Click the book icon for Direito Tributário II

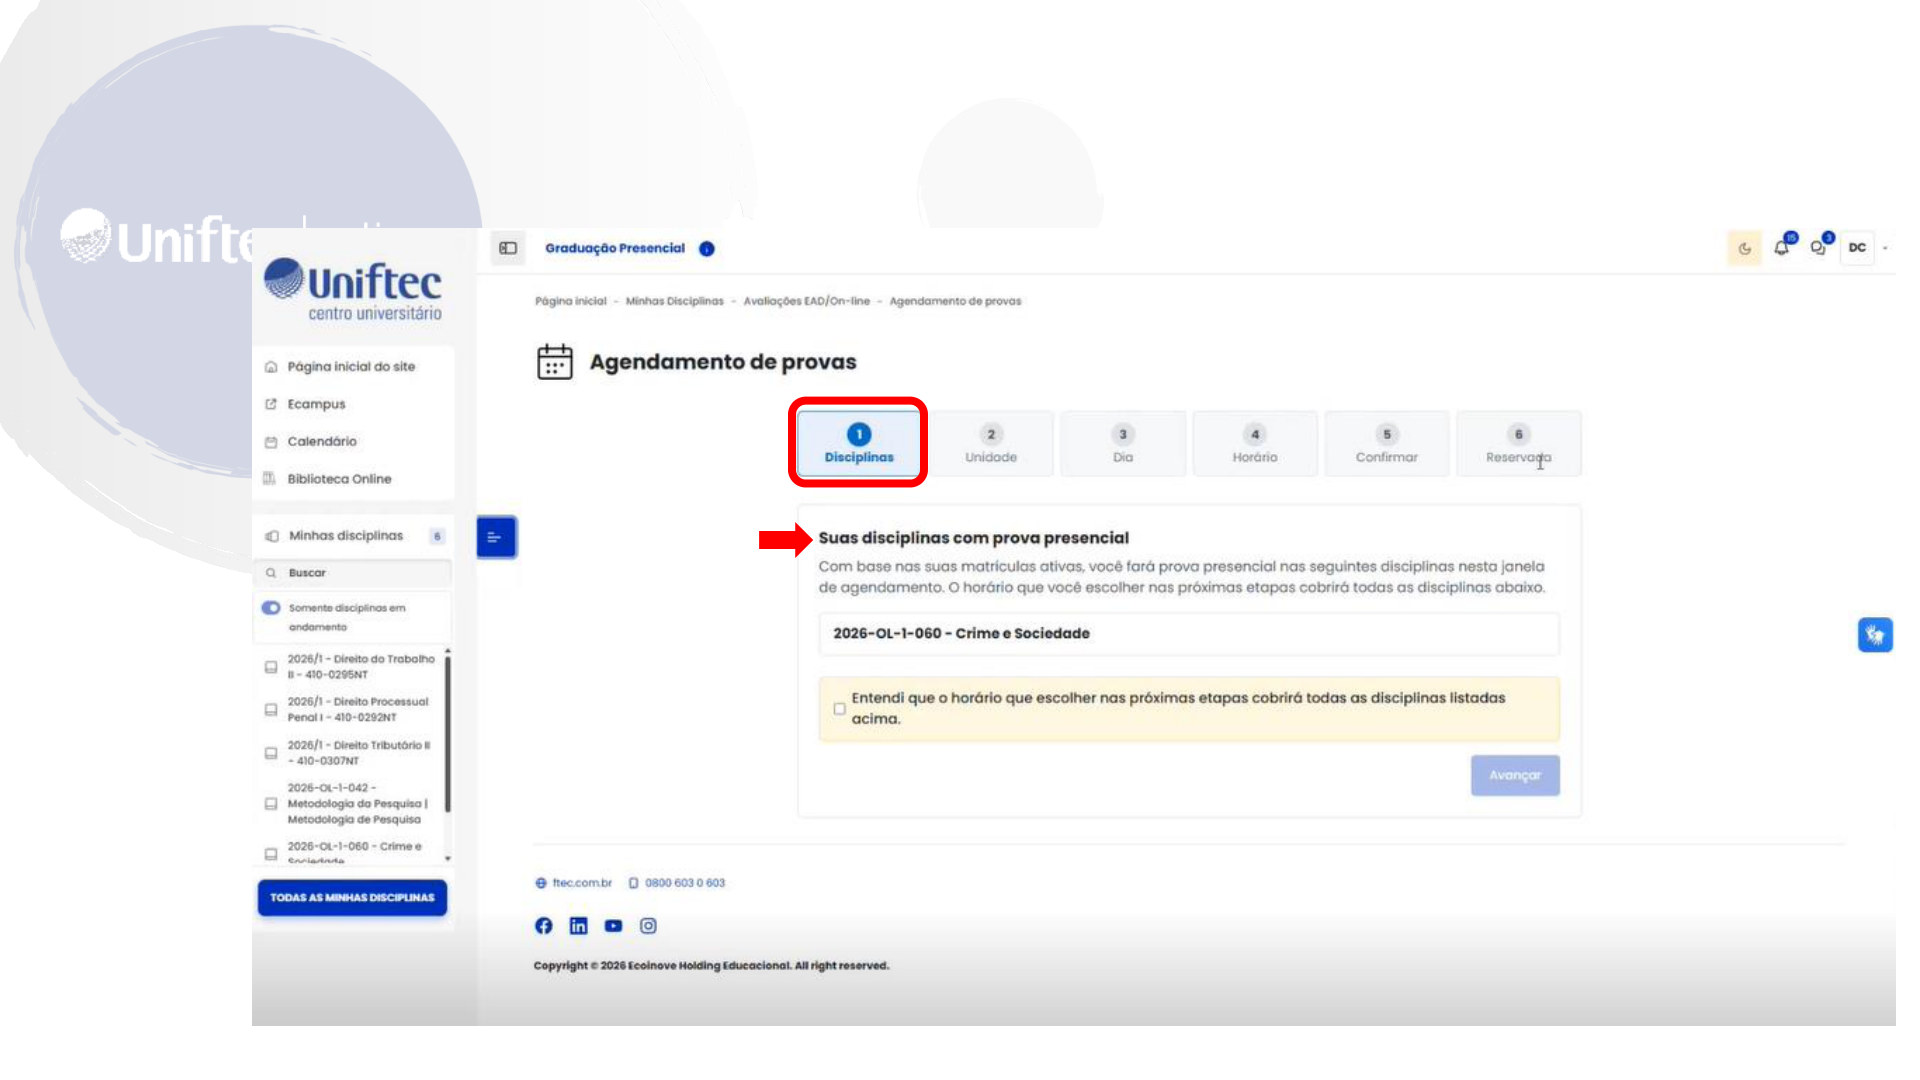click(271, 753)
